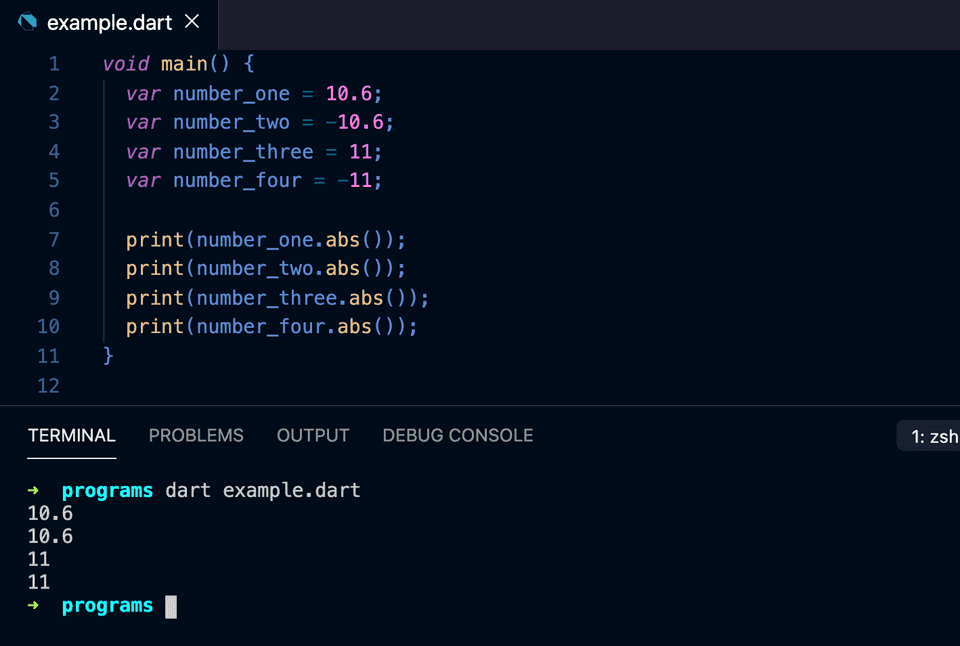Switch to the DEBUG CONSOLE panel
This screenshot has height=646, width=960.
(457, 435)
